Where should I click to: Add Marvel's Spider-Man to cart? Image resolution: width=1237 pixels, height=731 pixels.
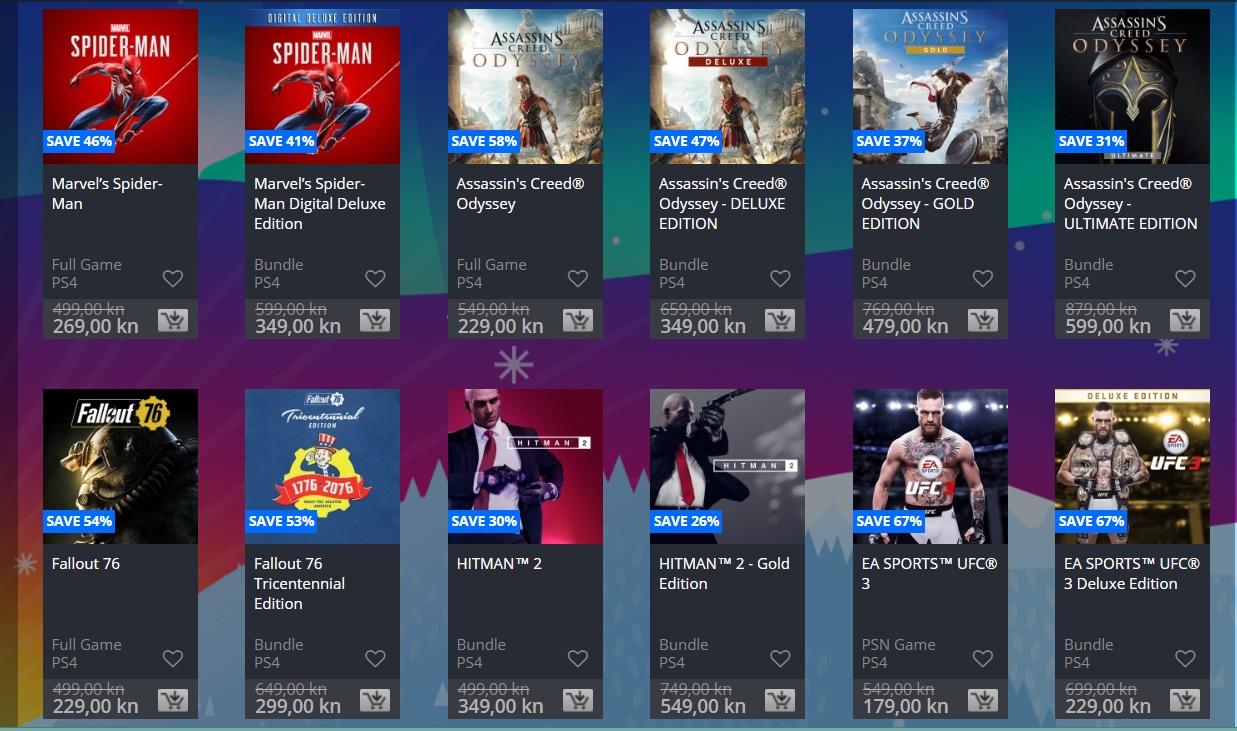(x=173, y=321)
